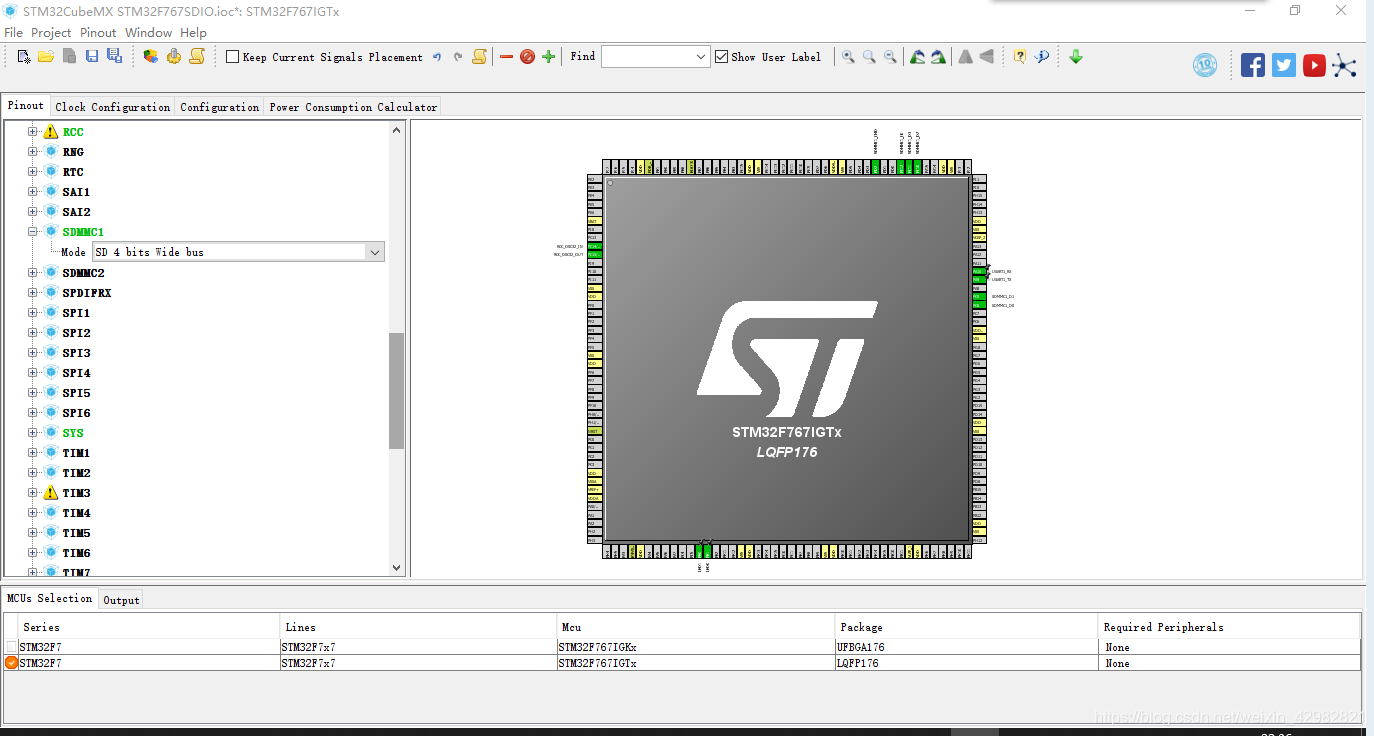Click the Save Project floppy icon
1374x736 pixels.
pos(92,57)
